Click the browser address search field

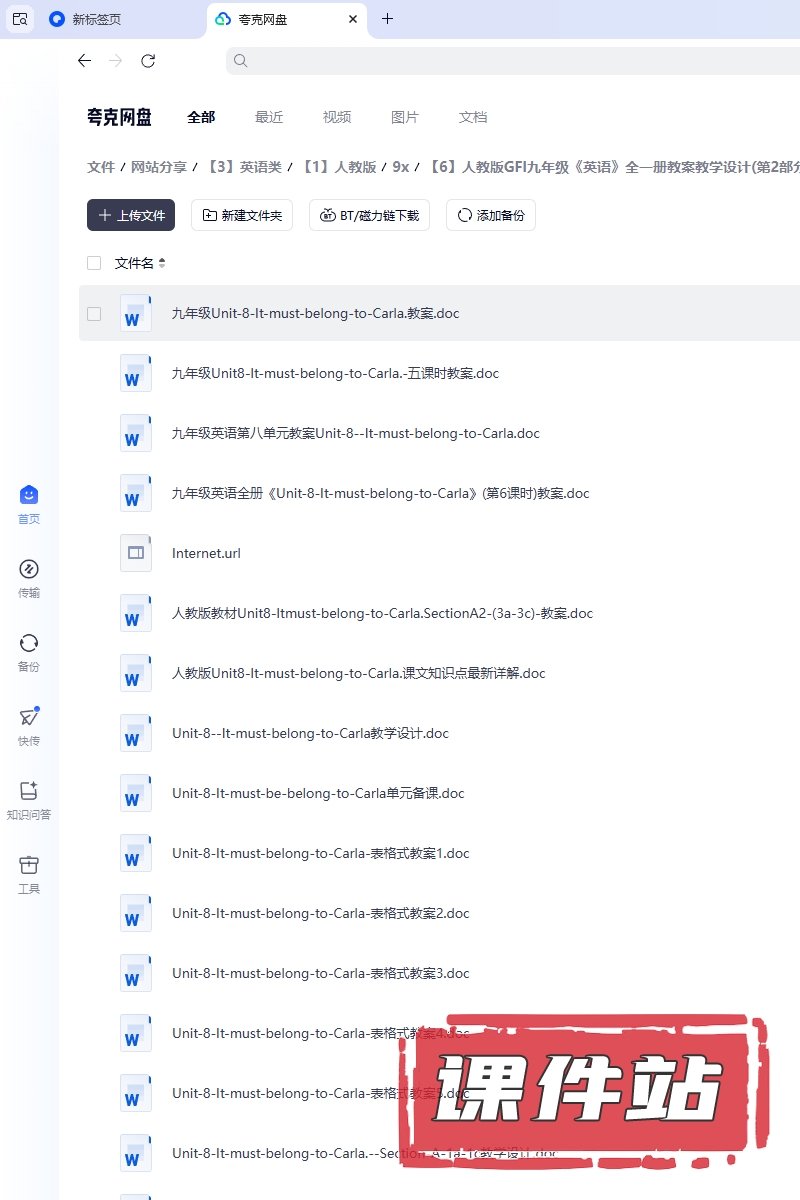pos(510,61)
